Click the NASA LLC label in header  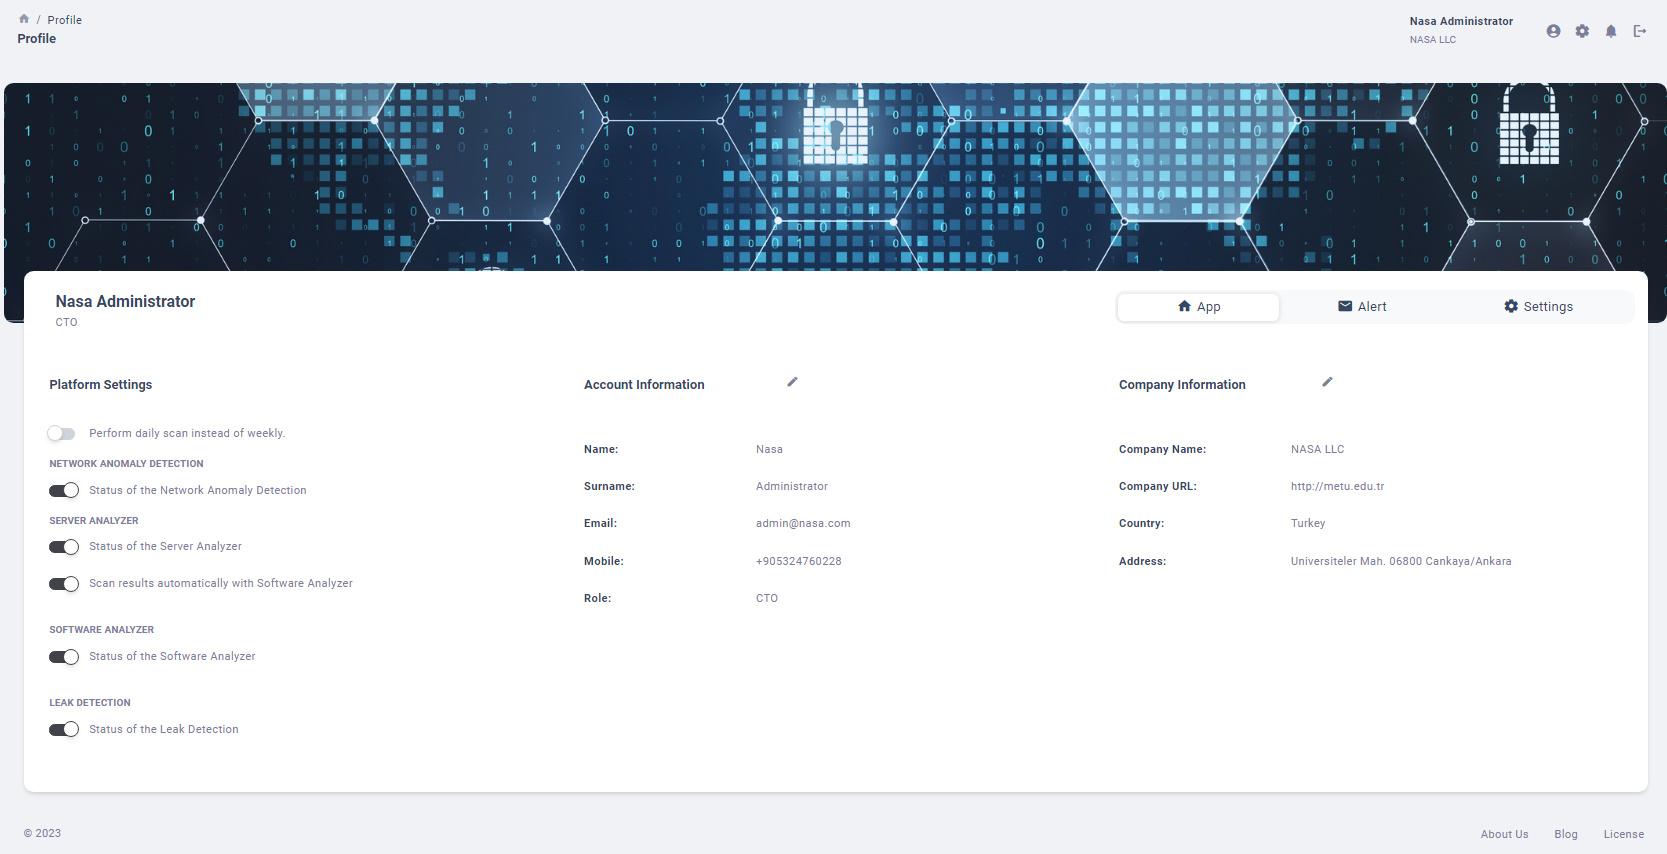1432,40
